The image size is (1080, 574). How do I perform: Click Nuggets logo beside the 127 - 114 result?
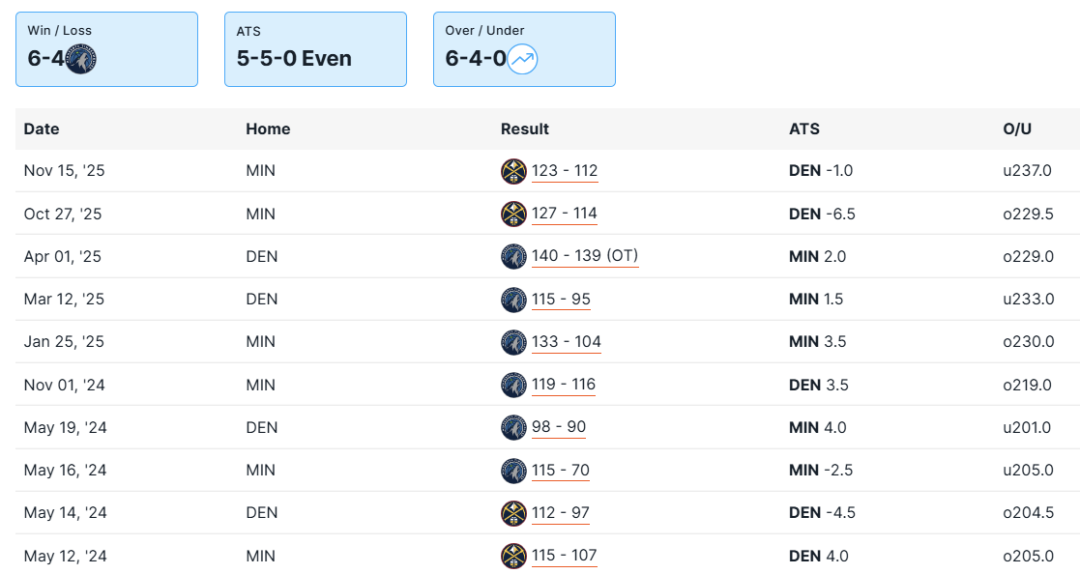(513, 214)
